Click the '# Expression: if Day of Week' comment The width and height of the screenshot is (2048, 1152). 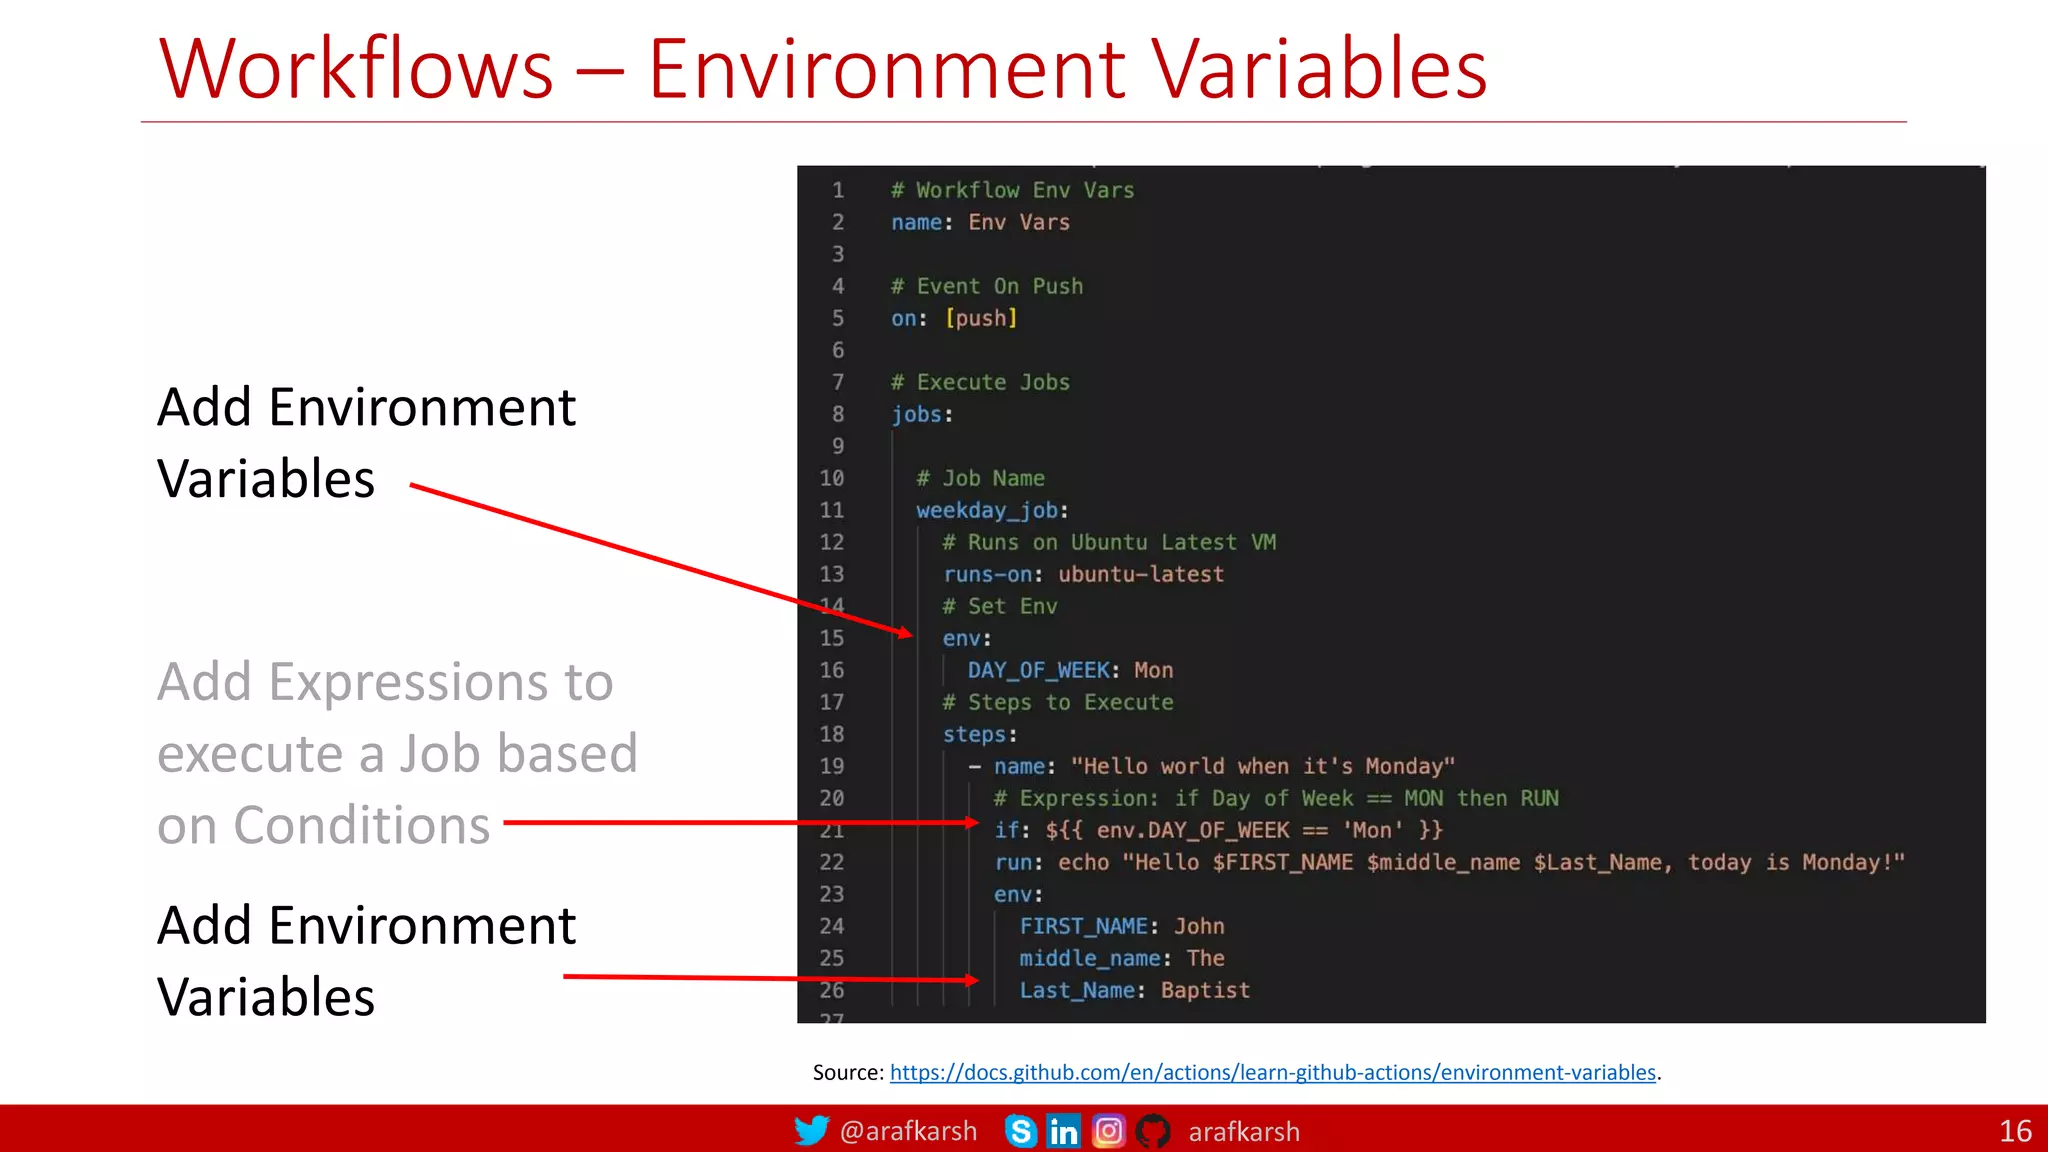pos(1276,798)
